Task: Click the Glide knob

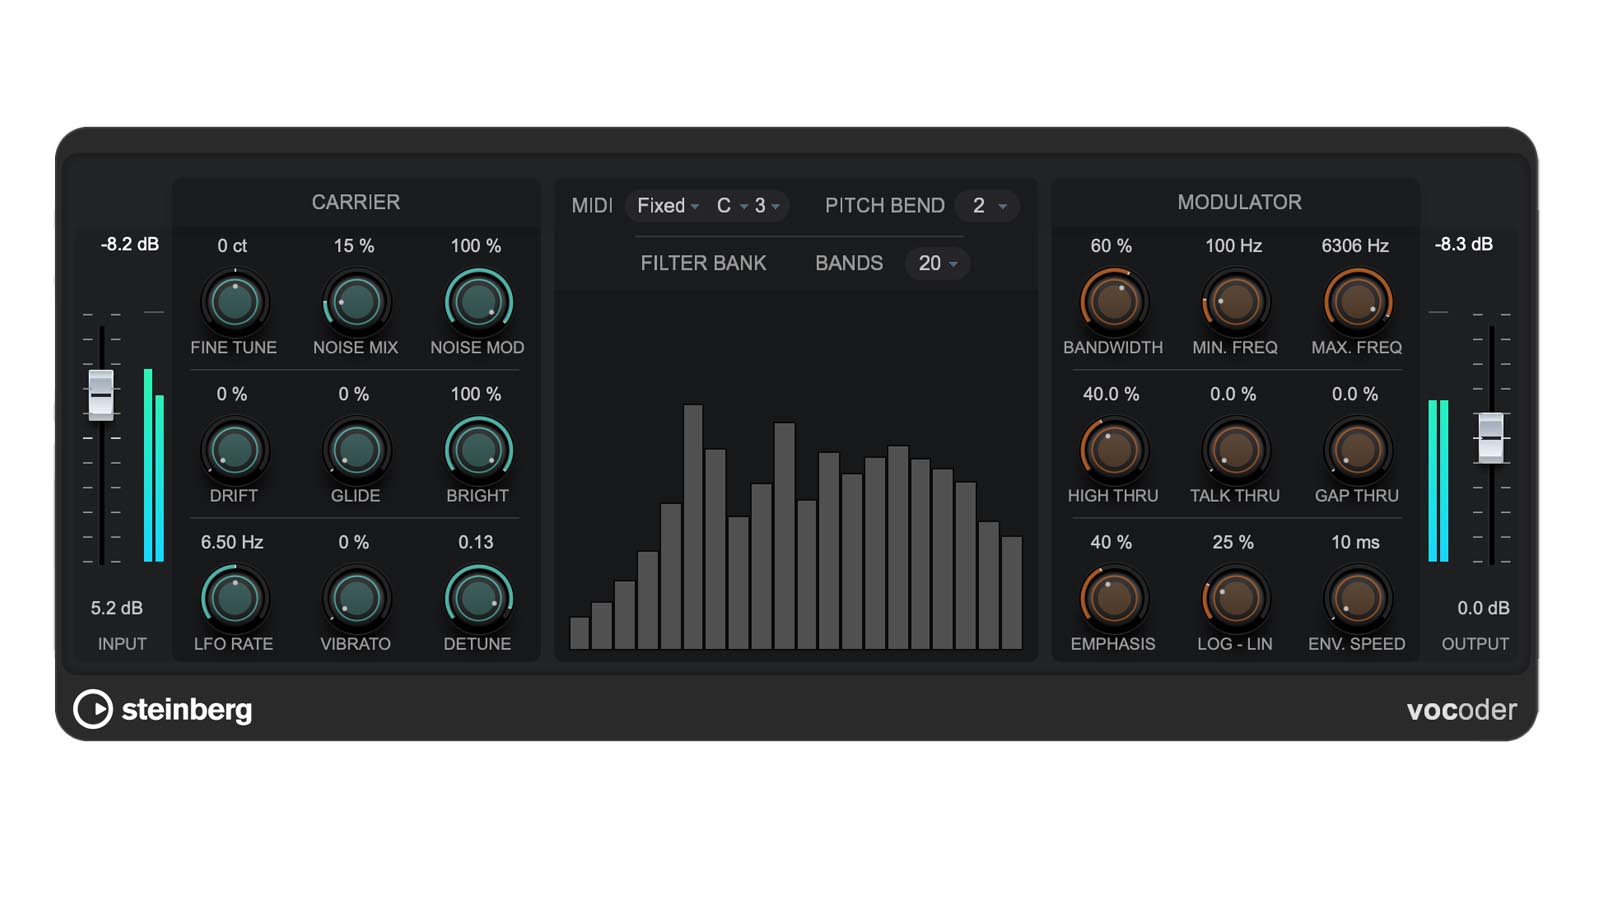Action: click(x=355, y=450)
